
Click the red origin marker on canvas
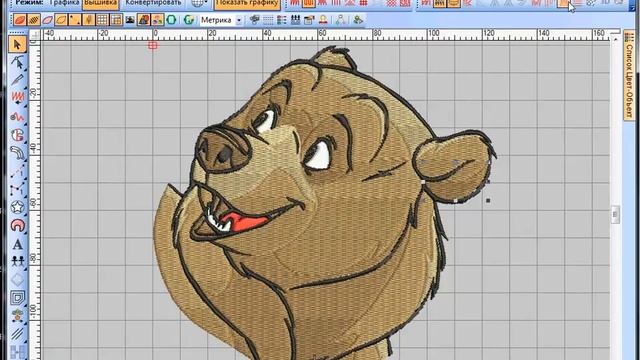(153, 45)
